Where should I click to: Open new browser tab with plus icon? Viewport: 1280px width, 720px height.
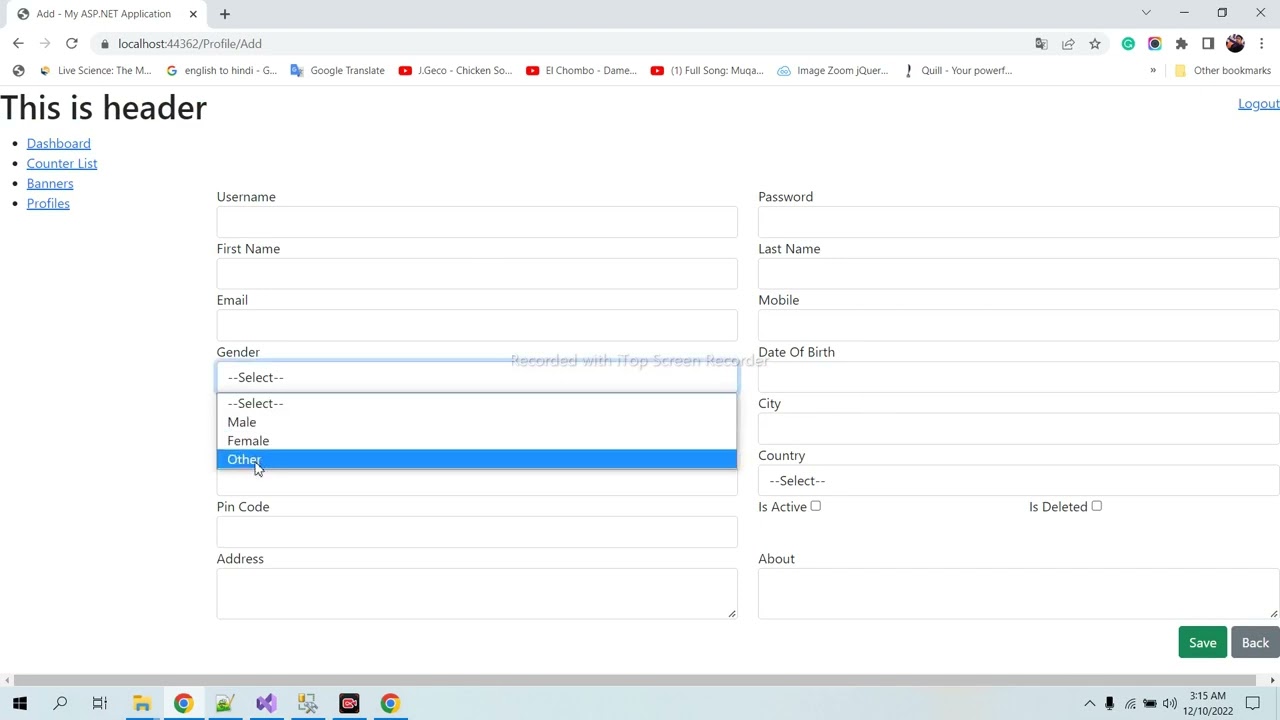pyautogui.click(x=225, y=14)
